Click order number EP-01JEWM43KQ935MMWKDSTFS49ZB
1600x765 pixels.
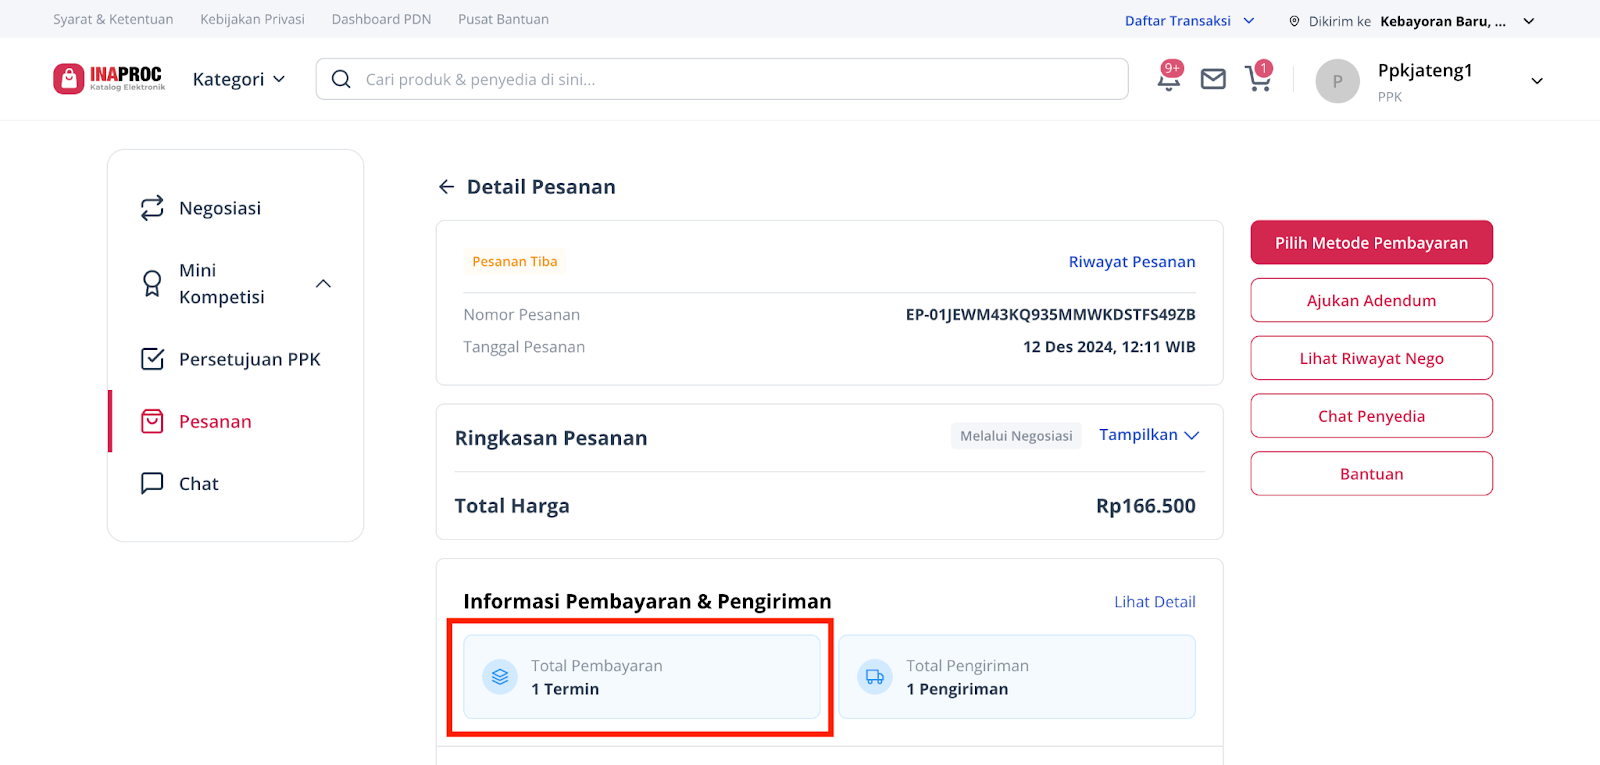[1050, 315]
